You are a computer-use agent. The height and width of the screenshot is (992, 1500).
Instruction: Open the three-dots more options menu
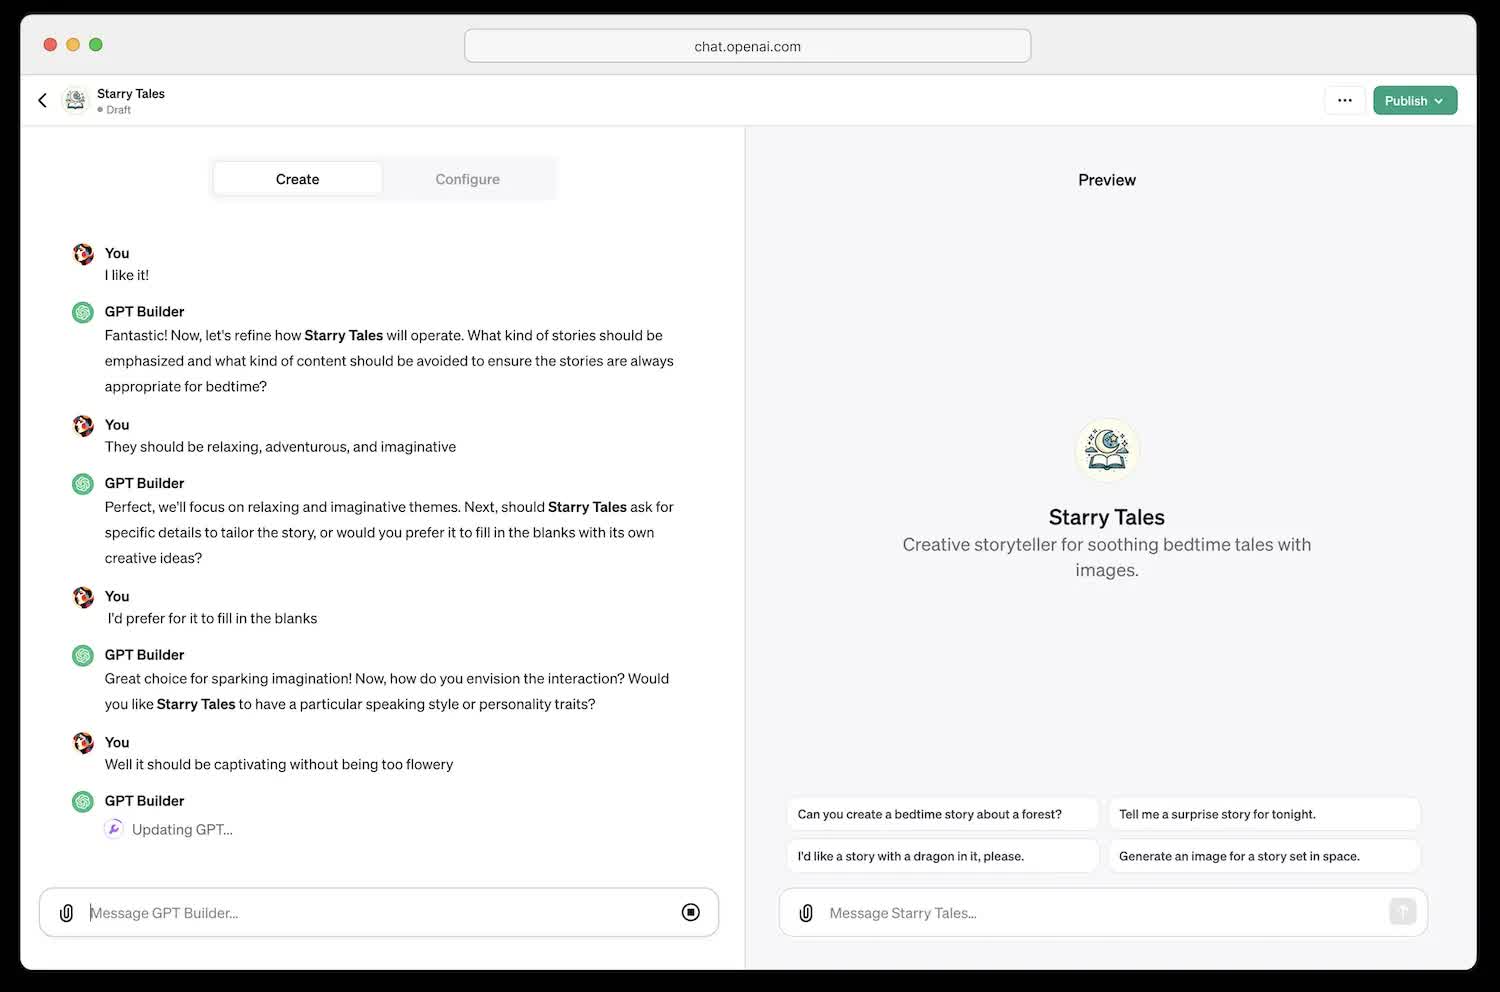pyautogui.click(x=1344, y=100)
